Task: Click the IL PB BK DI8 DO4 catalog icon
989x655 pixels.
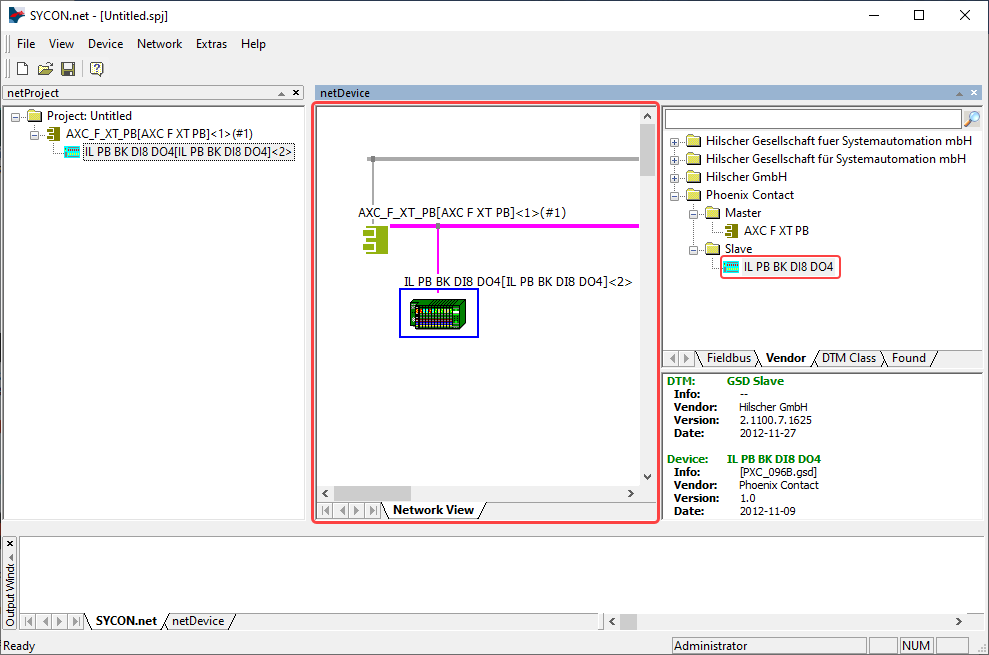Action: point(731,267)
